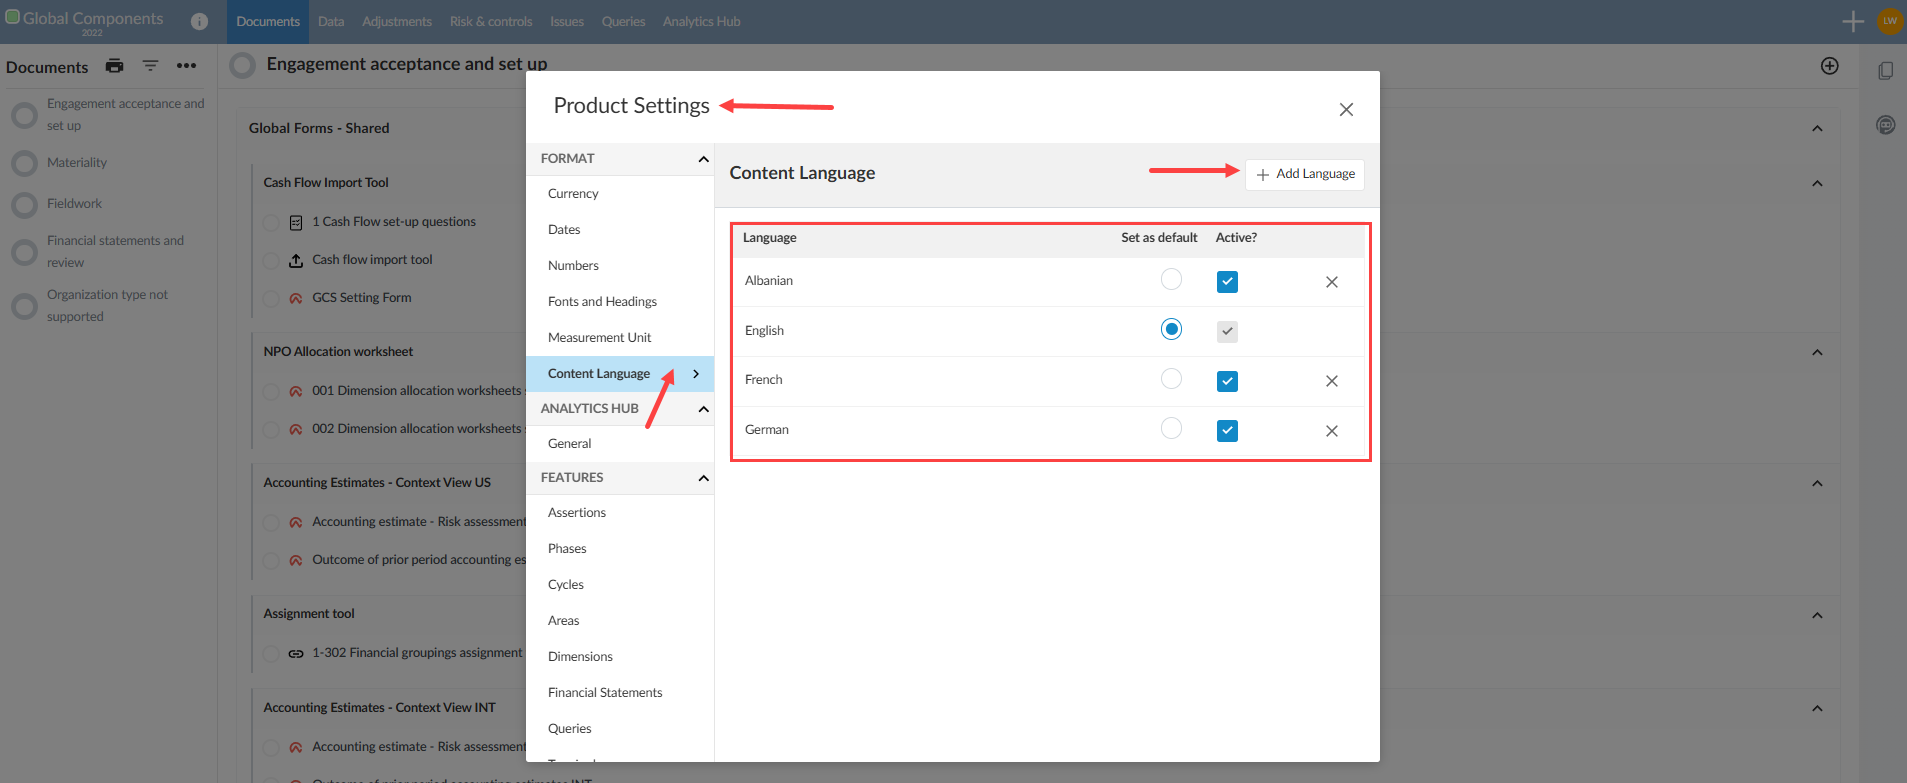Image resolution: width=1907 pixels, height=783 pixels.
Task: Delete the German language with X icon
Action: (1331, 431)
